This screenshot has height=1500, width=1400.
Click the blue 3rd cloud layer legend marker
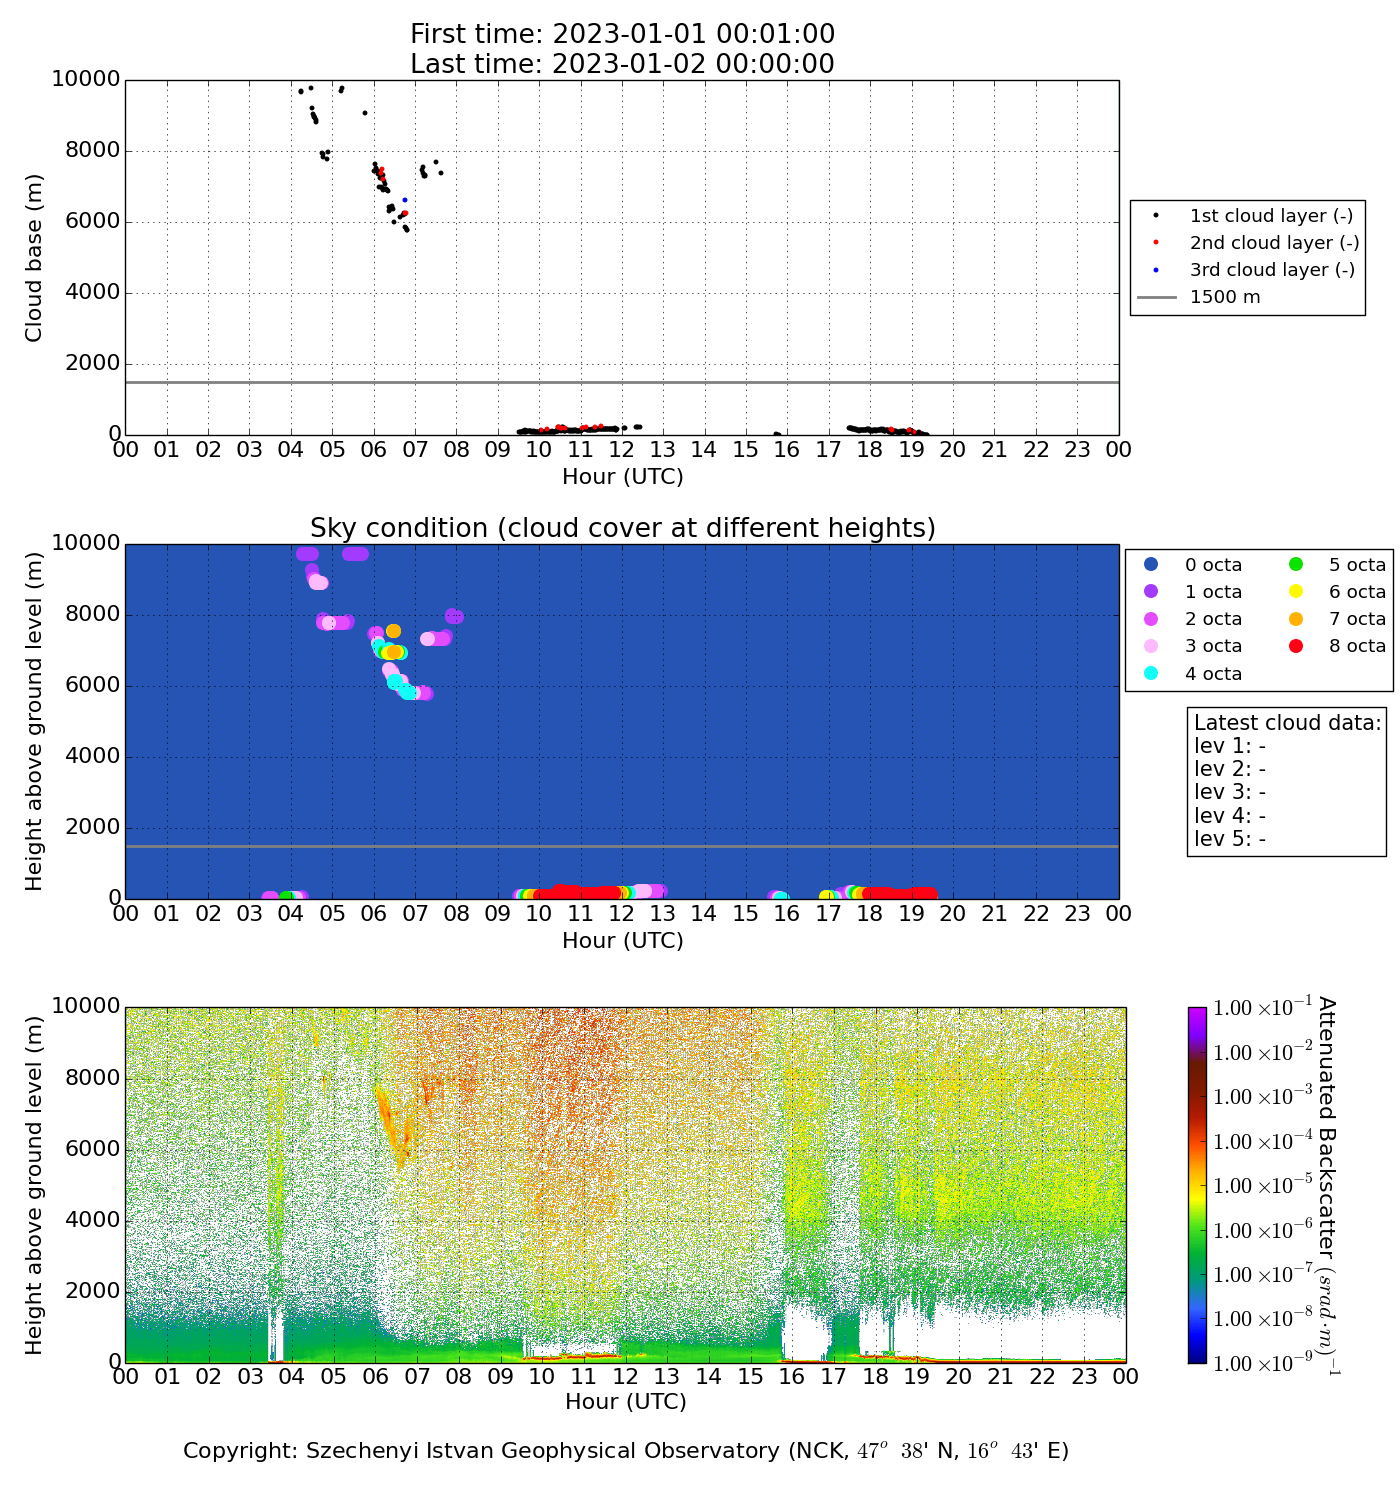[x=1156, y=269]
